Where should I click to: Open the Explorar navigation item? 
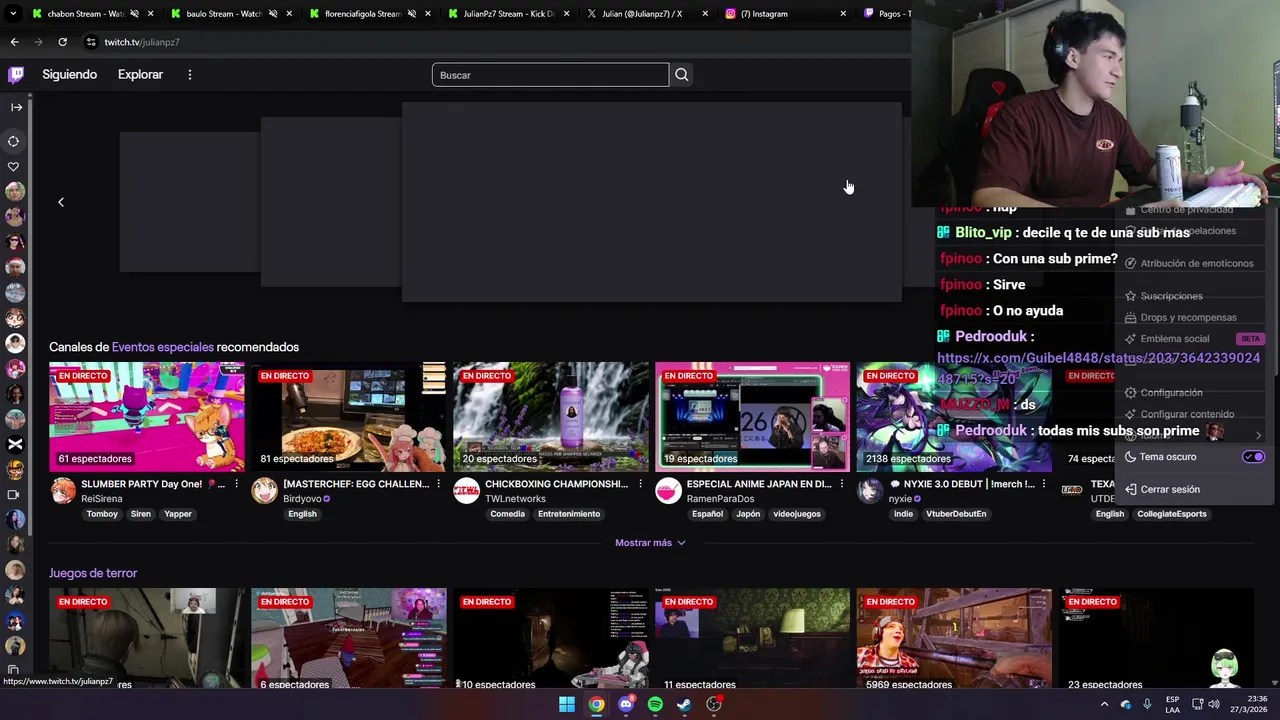(x=140, y=75)
